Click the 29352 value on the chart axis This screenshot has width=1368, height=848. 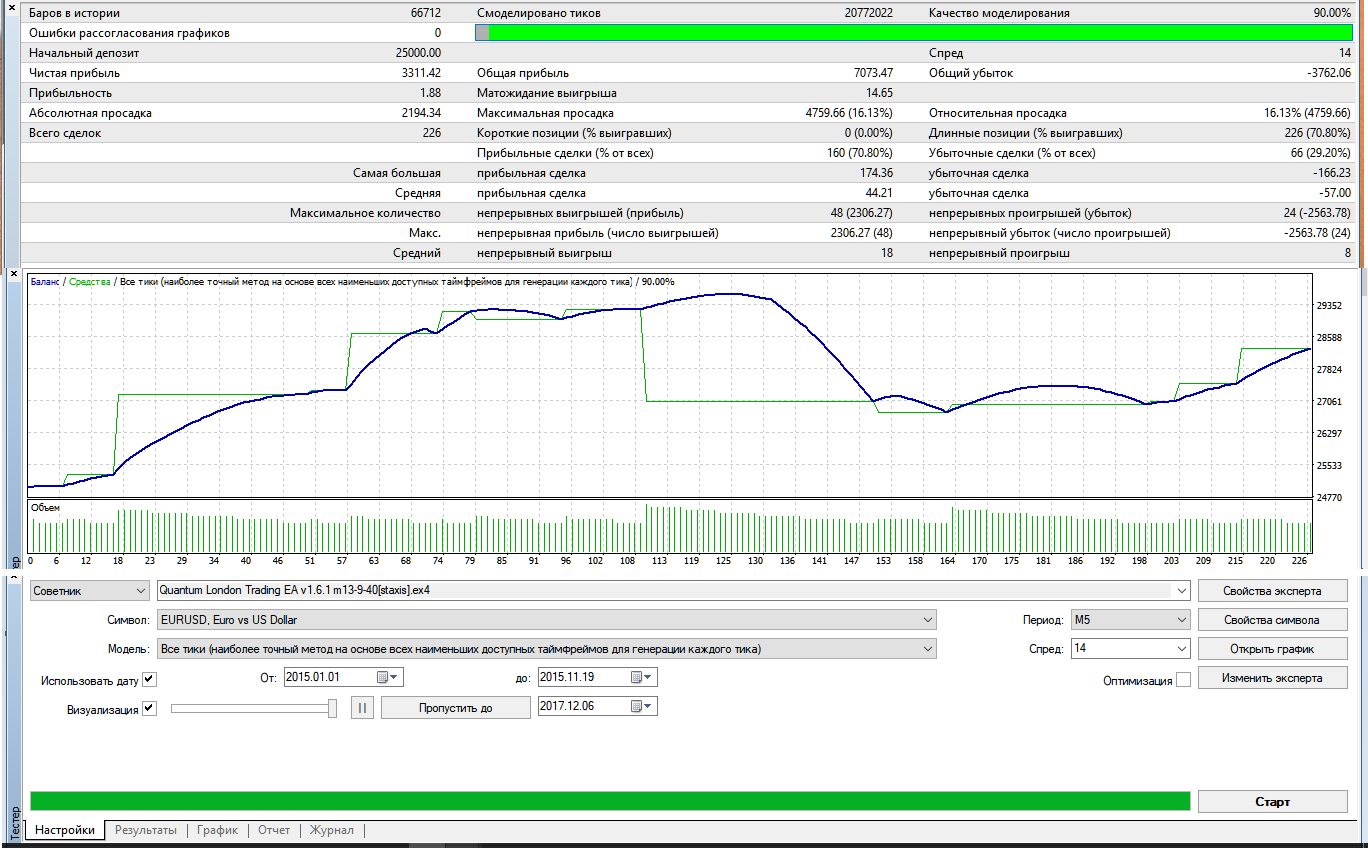pos(1331,306)
